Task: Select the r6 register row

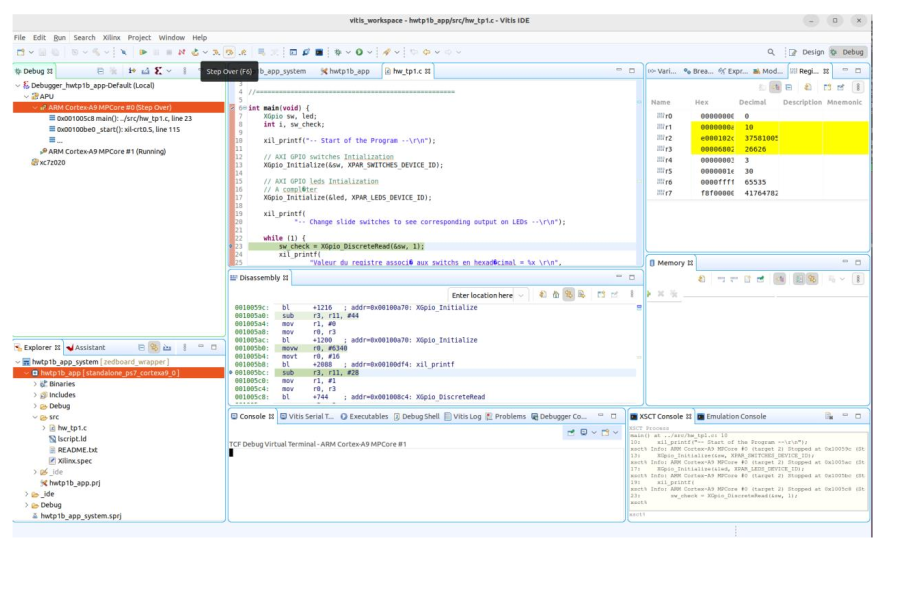Action: pyautogui.click(x=758, y=182)
